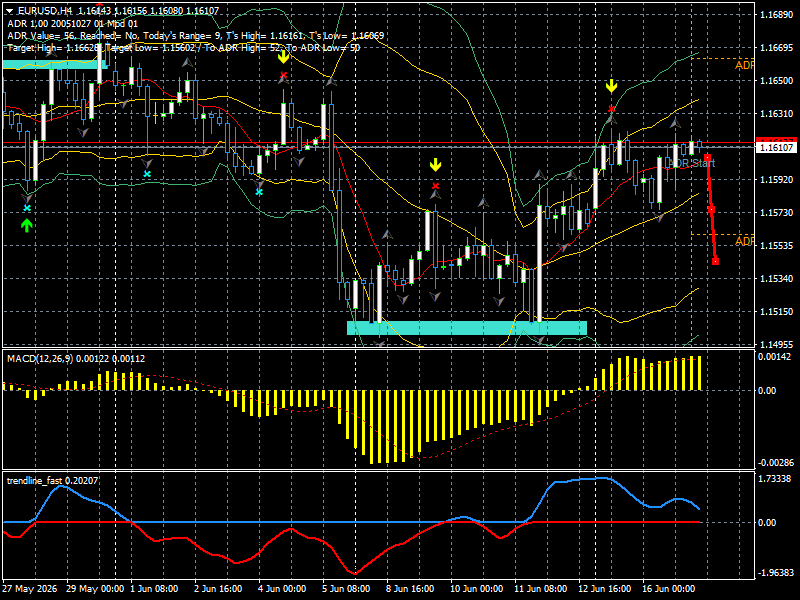Select the cyan support zone rectangle near 1.15150
This screenshot has height=600, width=800.
point(467,328)
